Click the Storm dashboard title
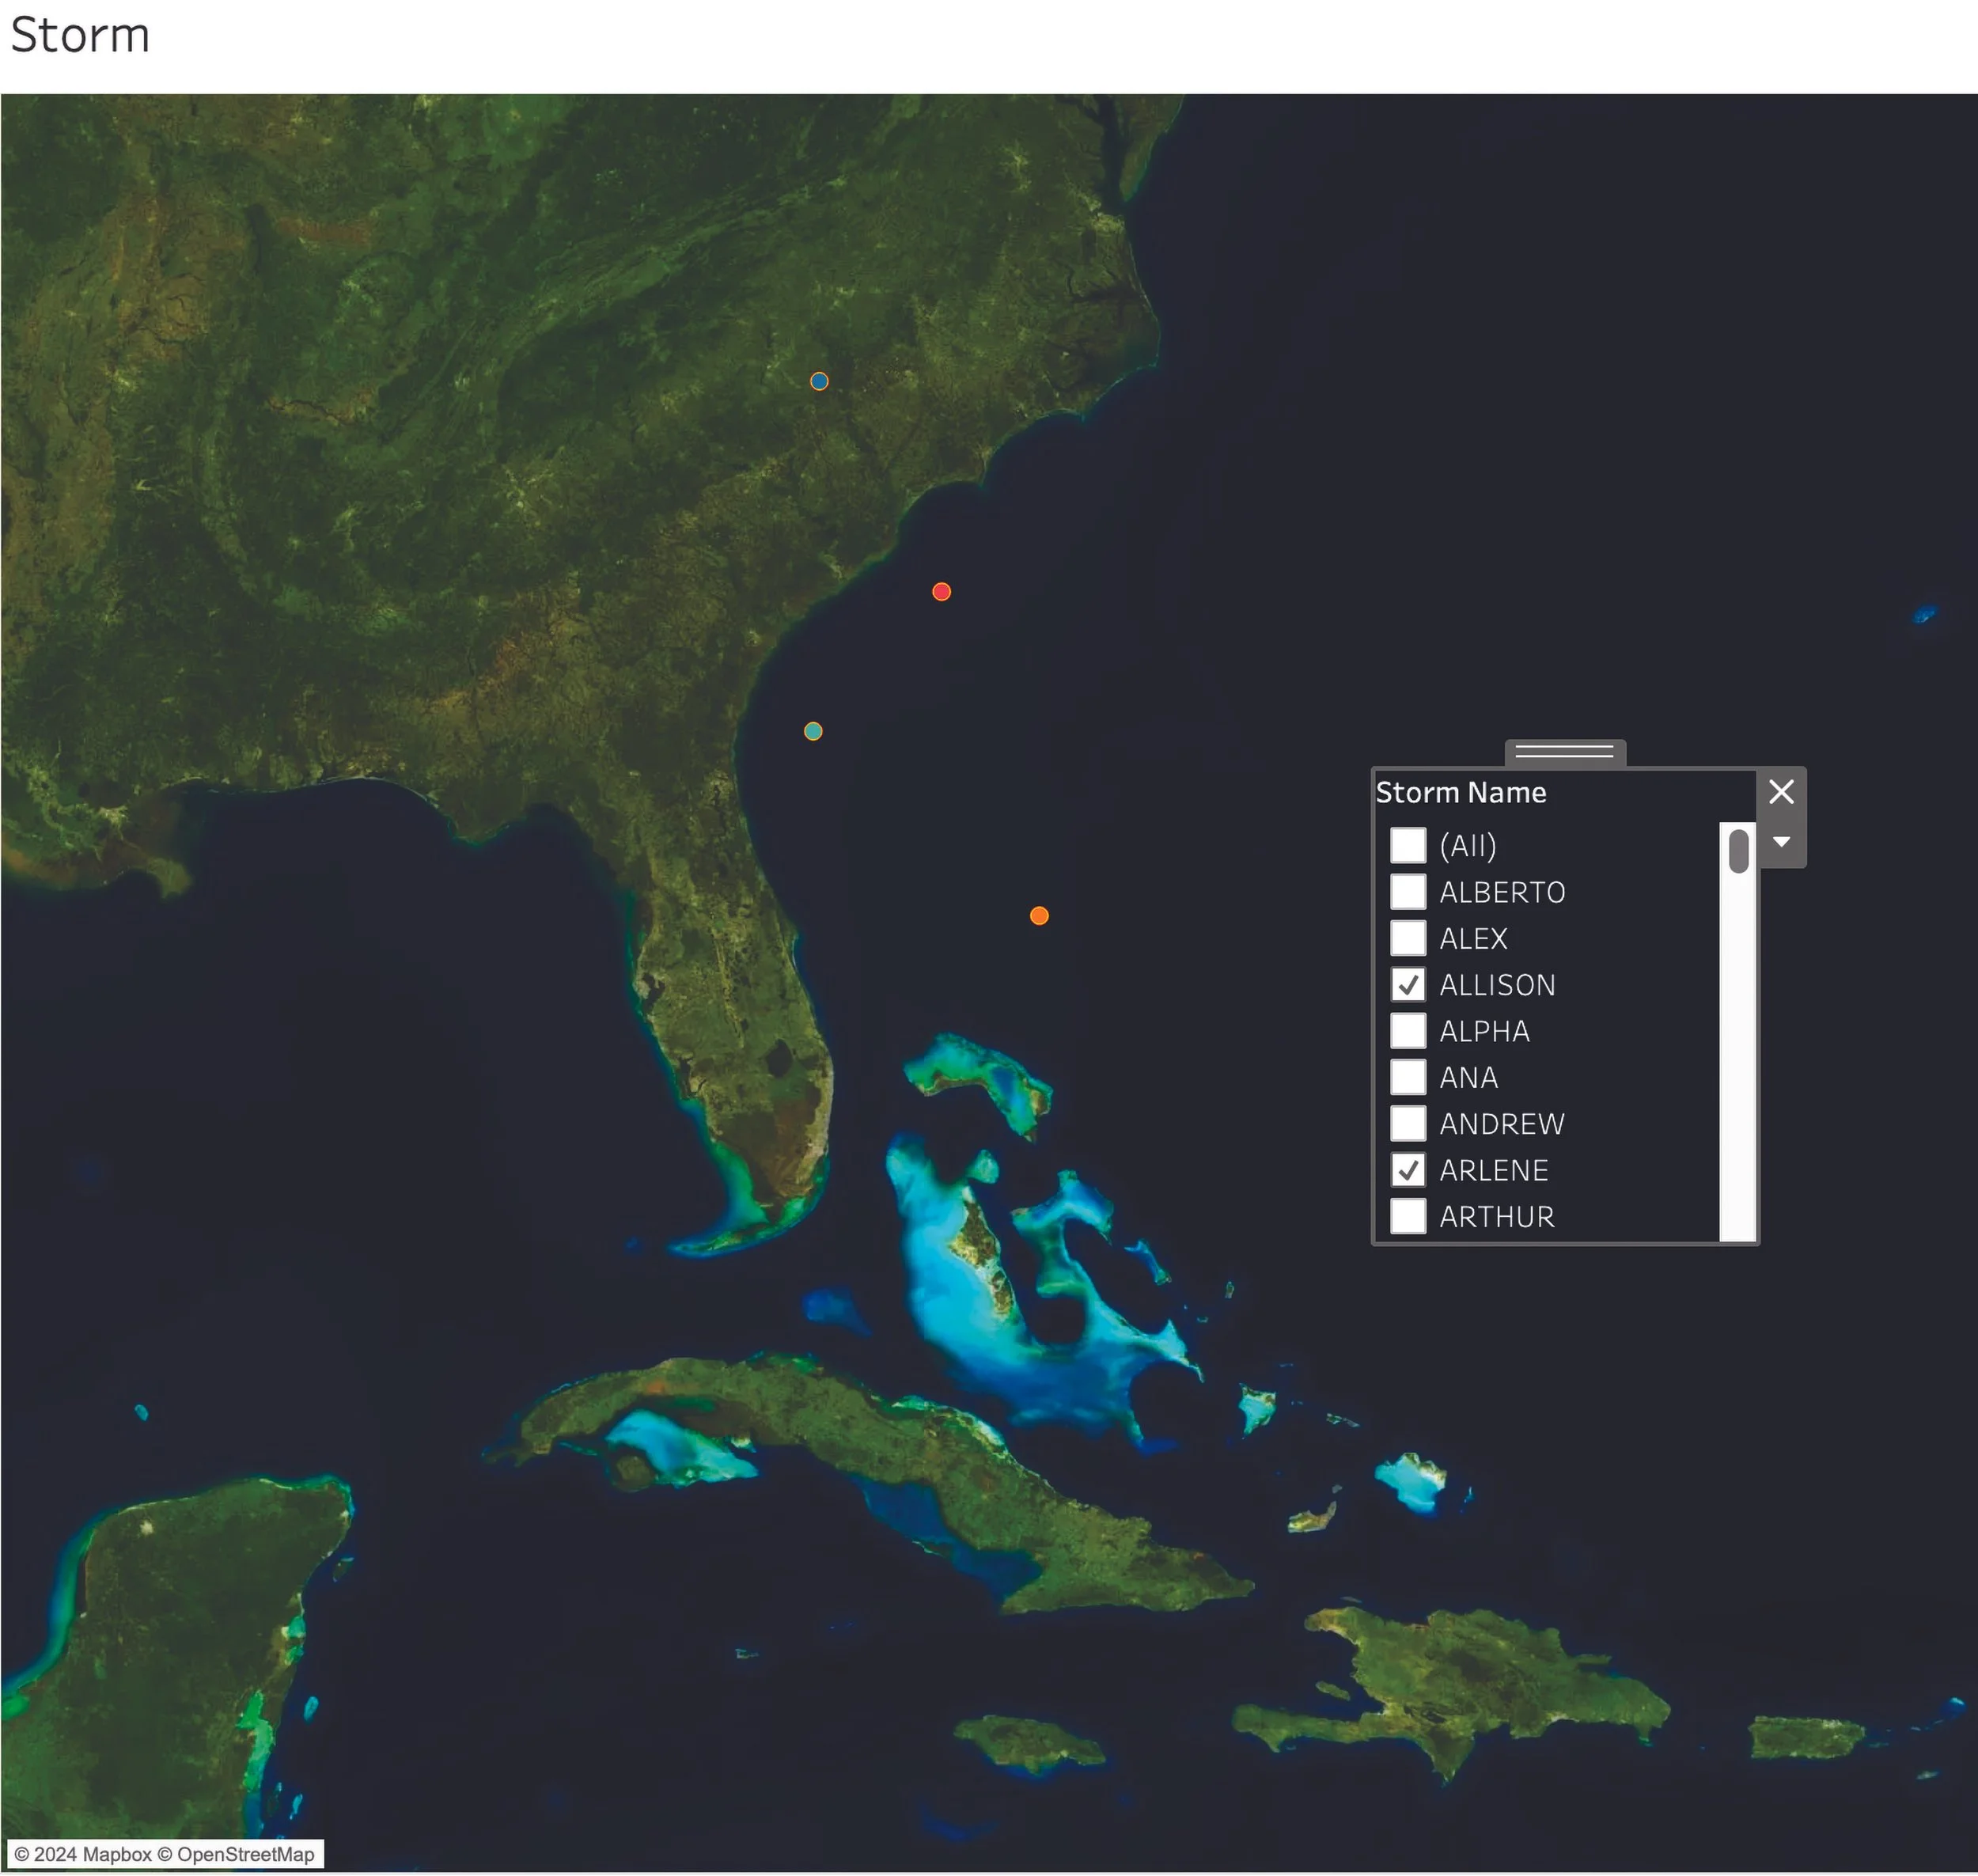The width and height of the screenshot is (1978, 1876). pyautogui.click(x=80, y=35)
